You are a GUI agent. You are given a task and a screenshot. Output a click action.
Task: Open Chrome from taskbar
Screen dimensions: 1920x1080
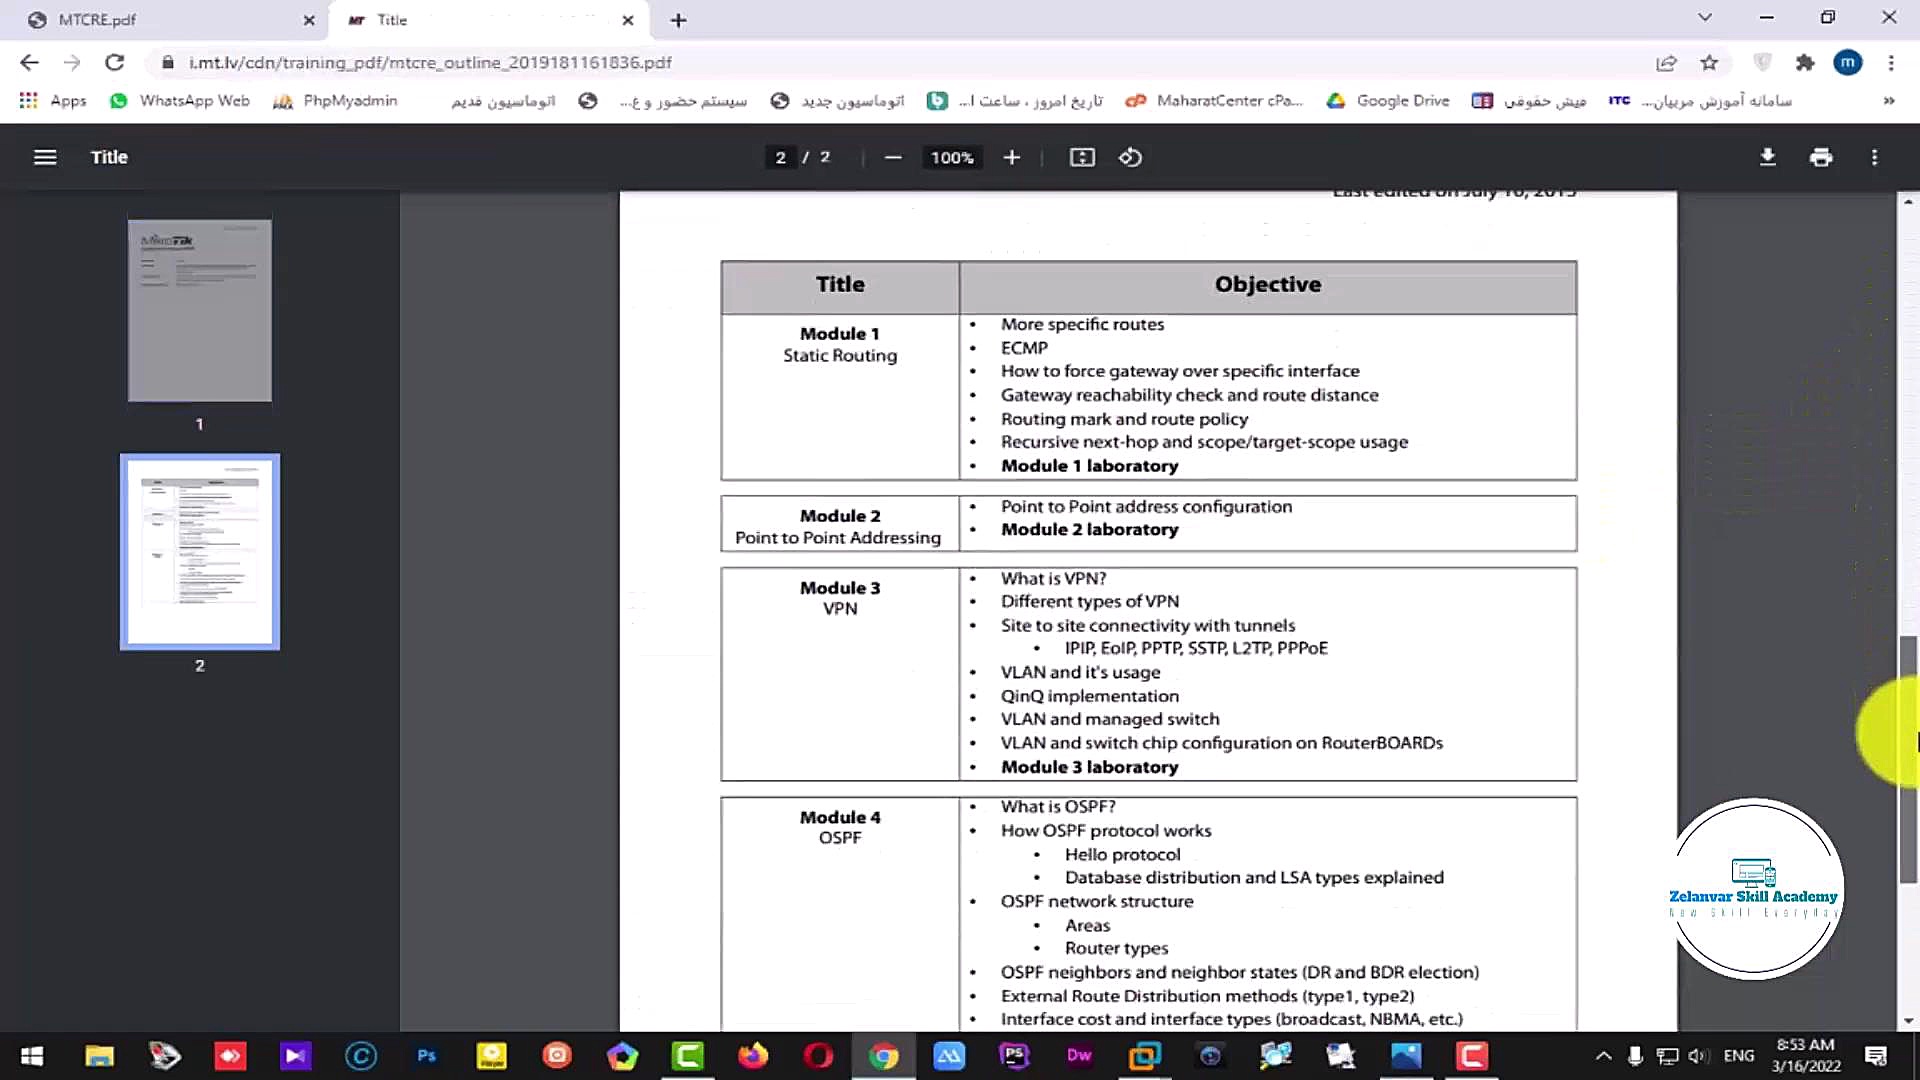[x=883, y=1056]
